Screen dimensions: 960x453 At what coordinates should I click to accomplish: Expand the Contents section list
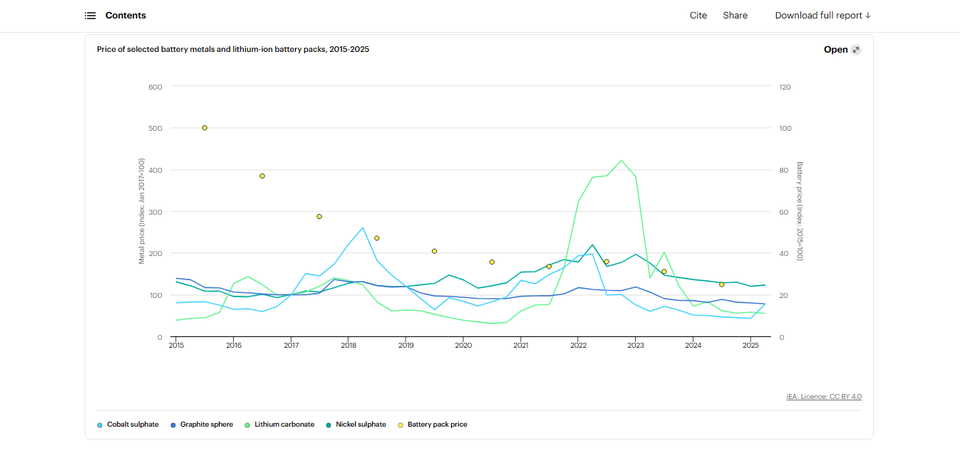click(125, 16)
